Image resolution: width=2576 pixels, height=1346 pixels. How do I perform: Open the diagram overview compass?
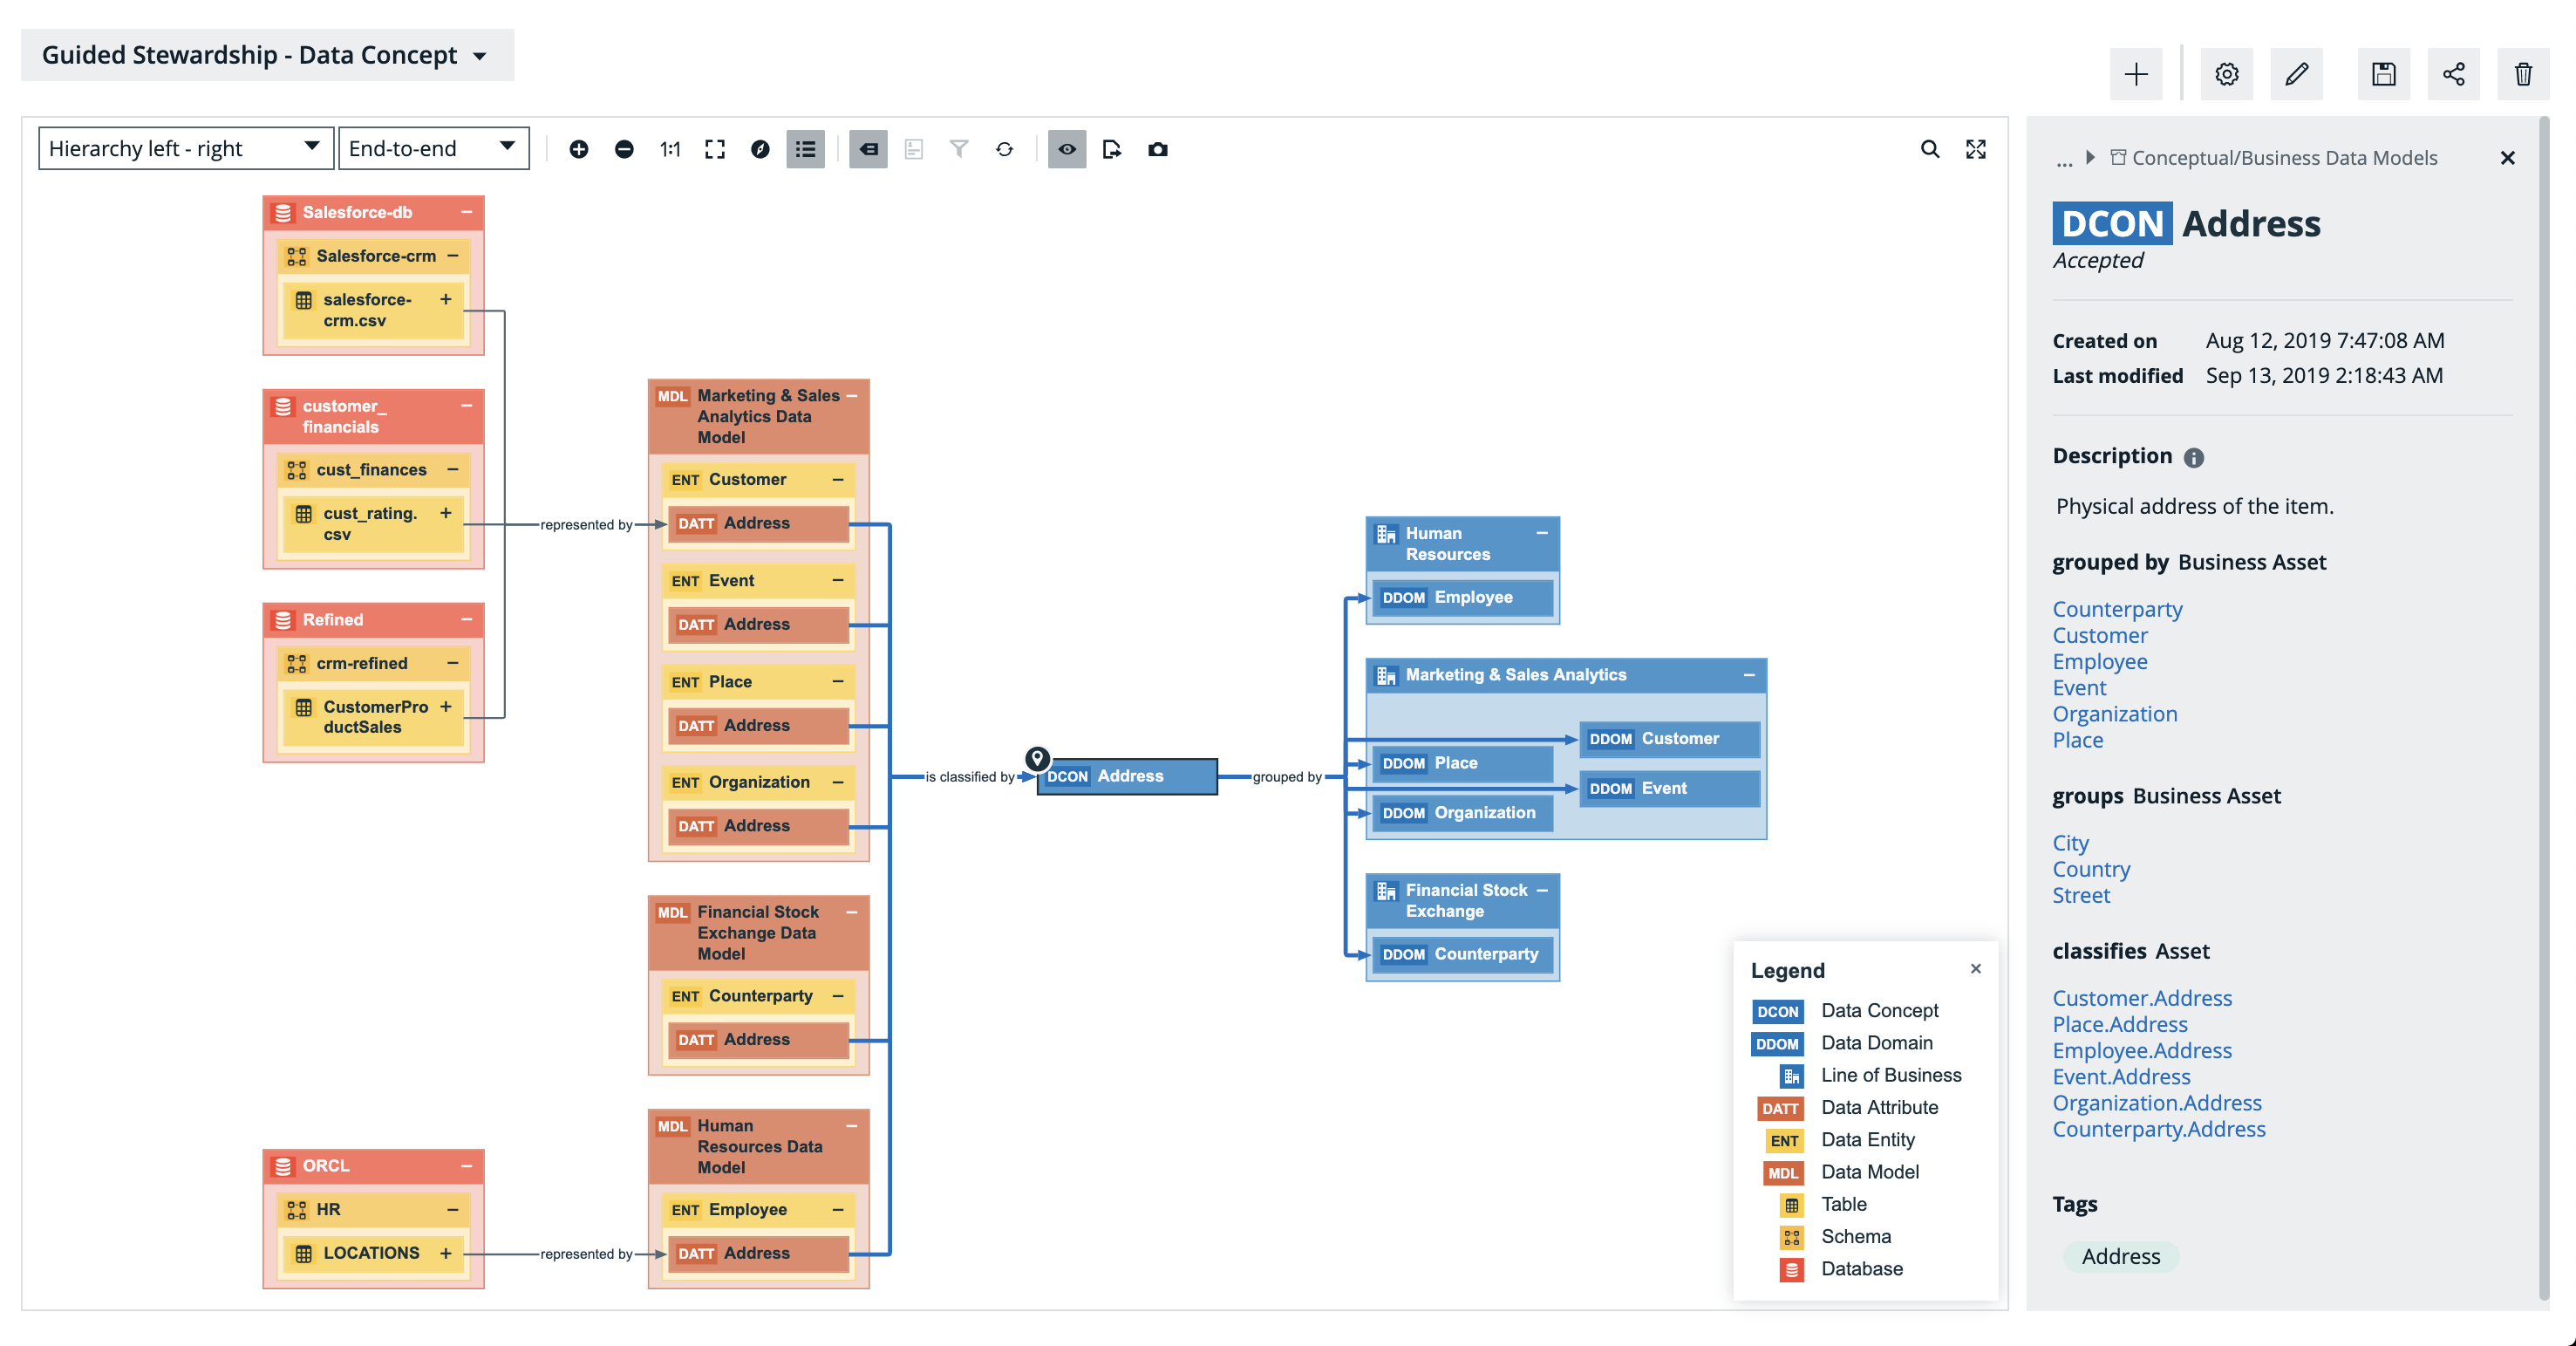[x=762, y=149]
